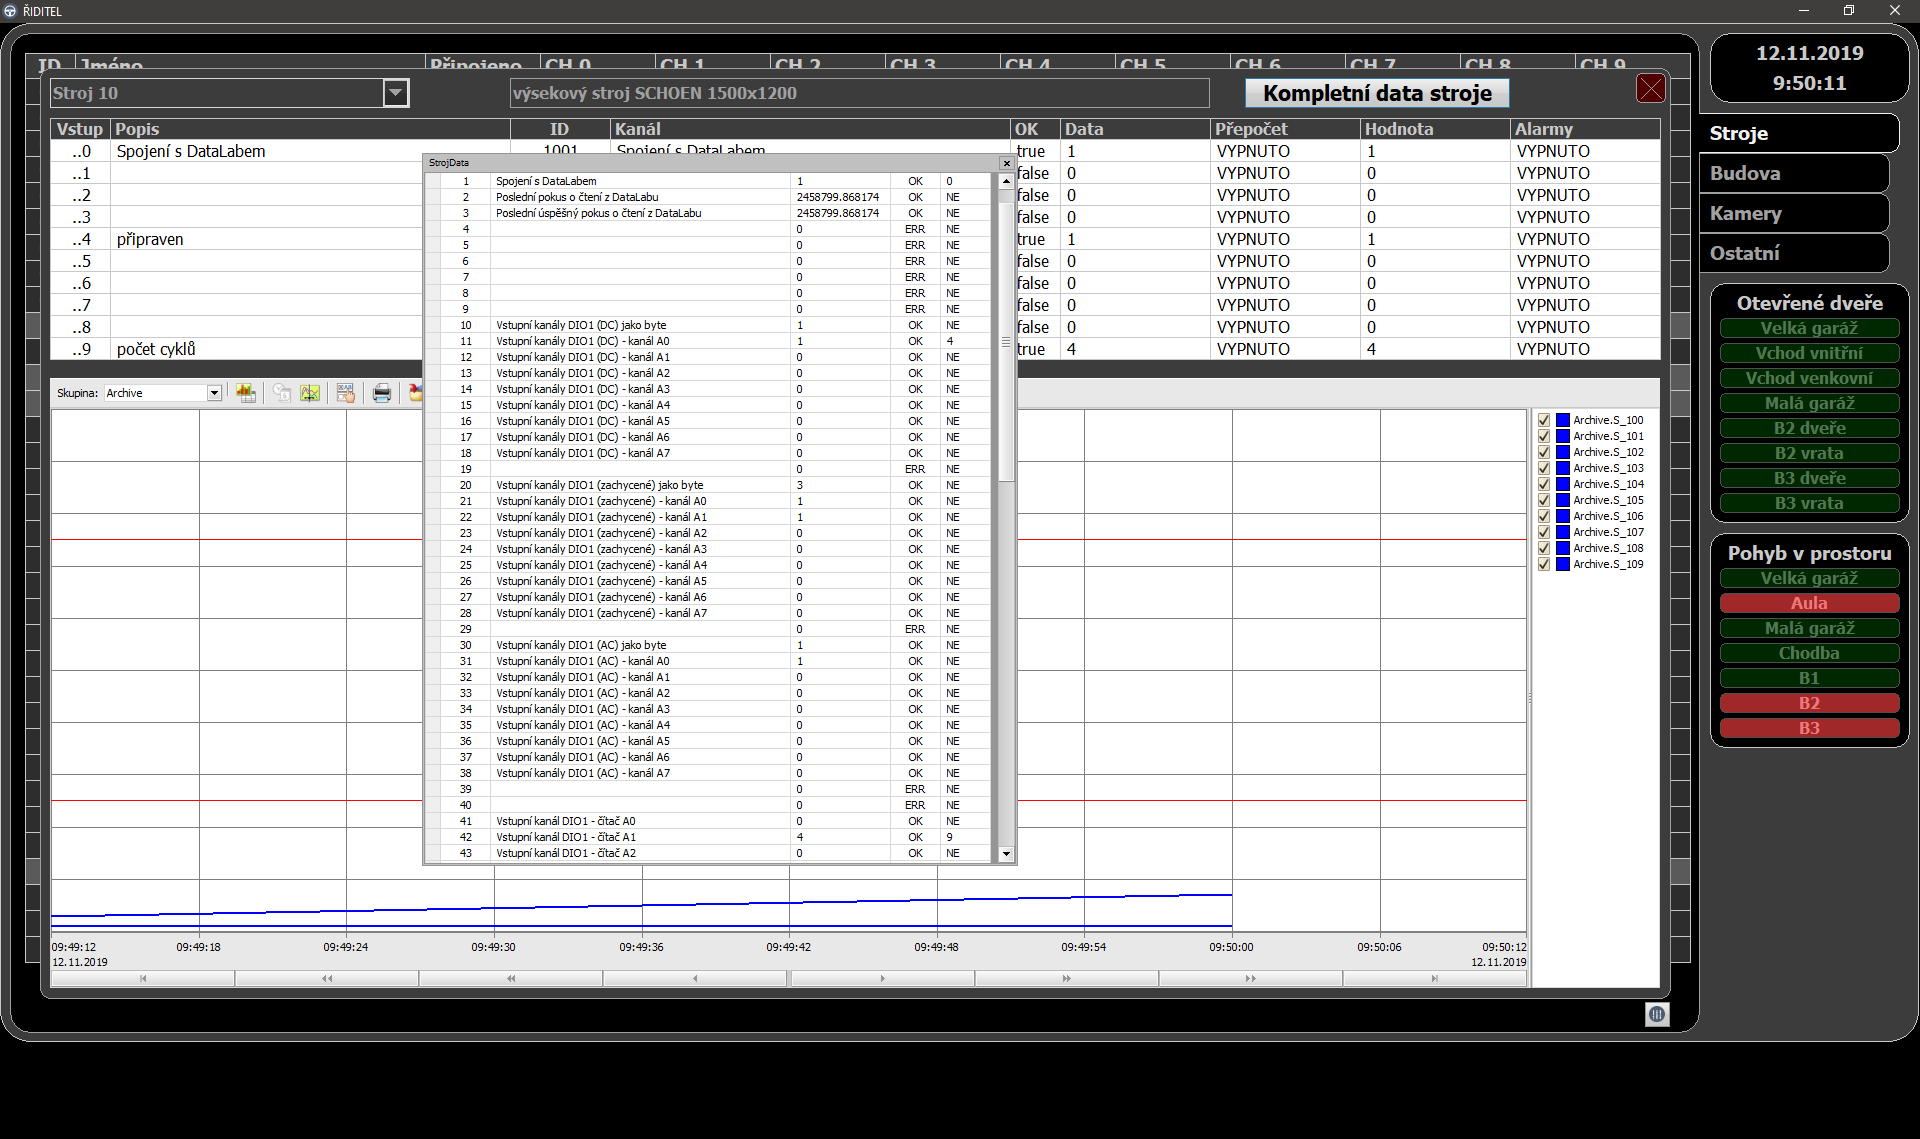This screenshot has height=1139, width=1920.
Task: Click the hand pointer selection icon
Action: 346,393
